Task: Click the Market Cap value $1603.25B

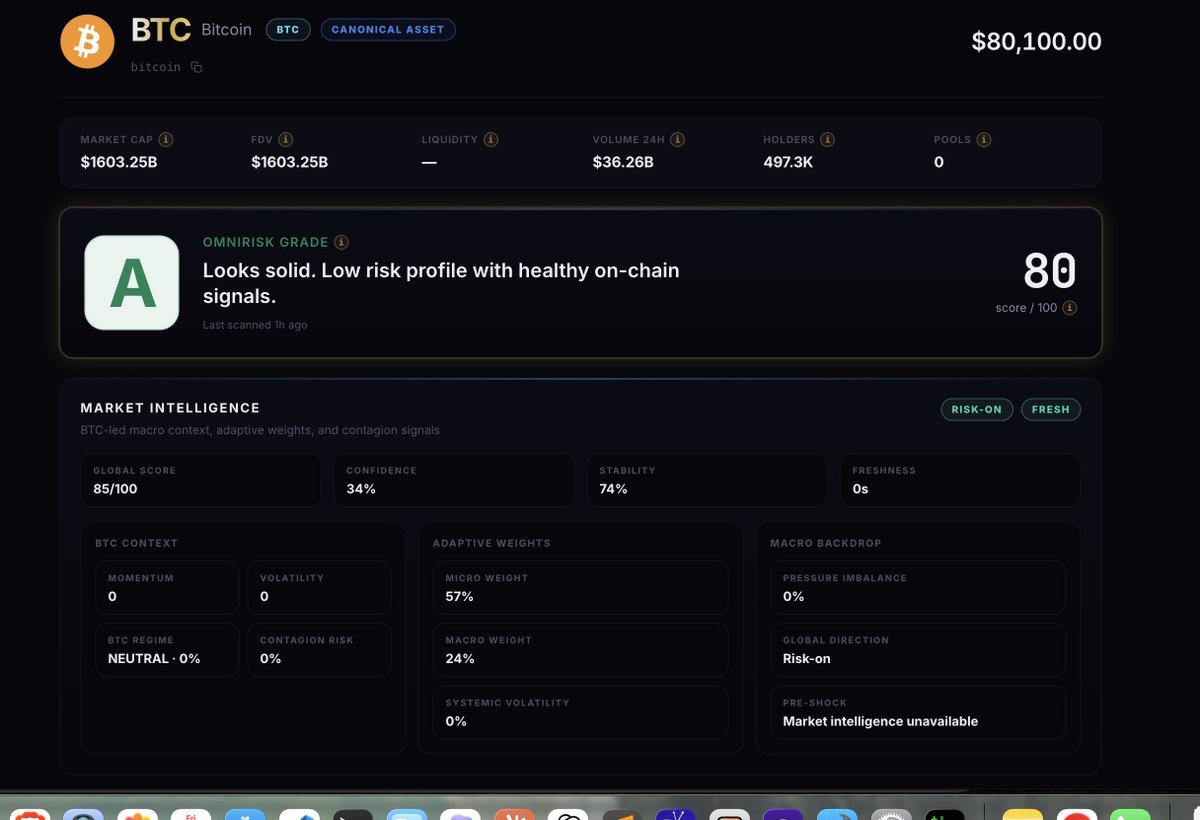Action: coord(119,162)
